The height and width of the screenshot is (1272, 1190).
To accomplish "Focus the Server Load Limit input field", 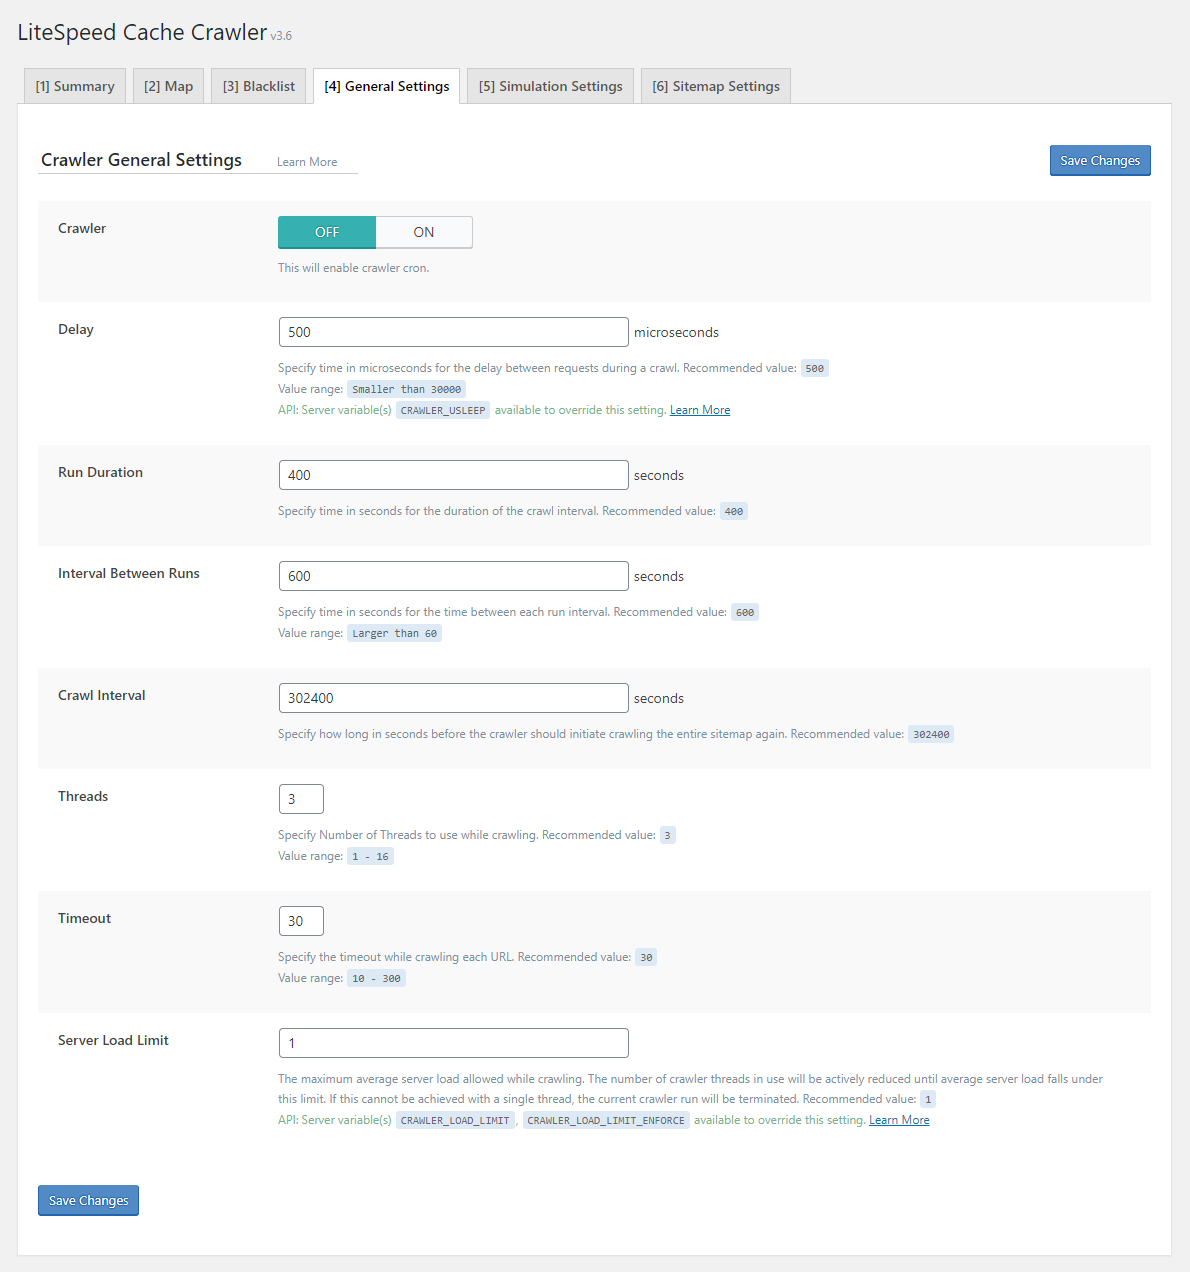I will coord(454,1043).
